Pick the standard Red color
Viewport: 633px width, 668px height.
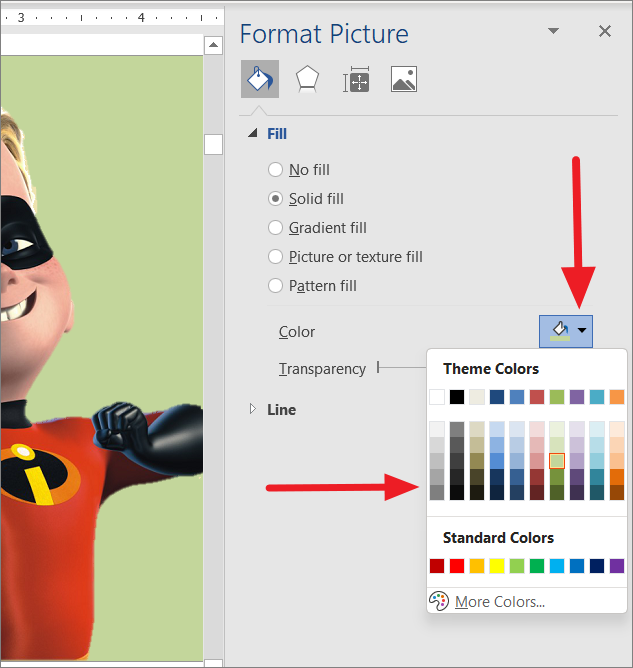coord(457,566)
